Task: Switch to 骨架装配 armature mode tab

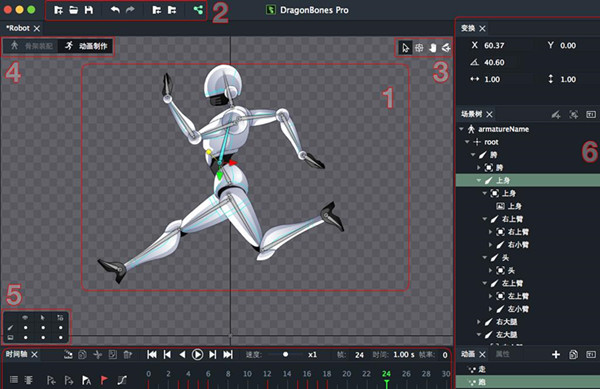Action: 31,46
